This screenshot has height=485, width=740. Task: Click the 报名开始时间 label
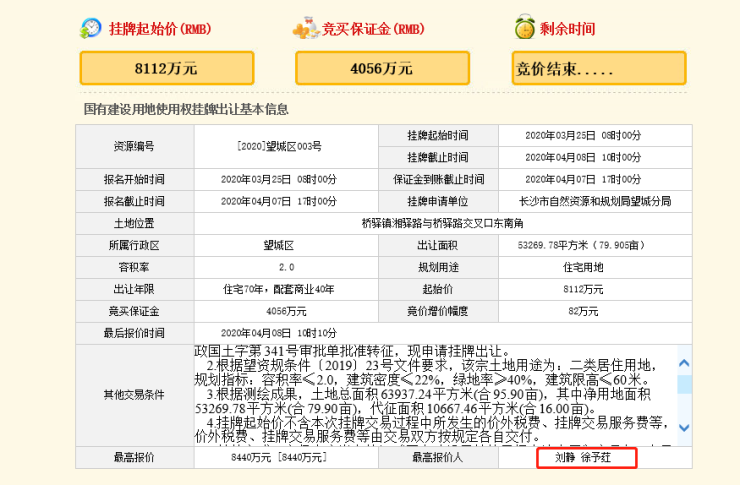point(135,179)
